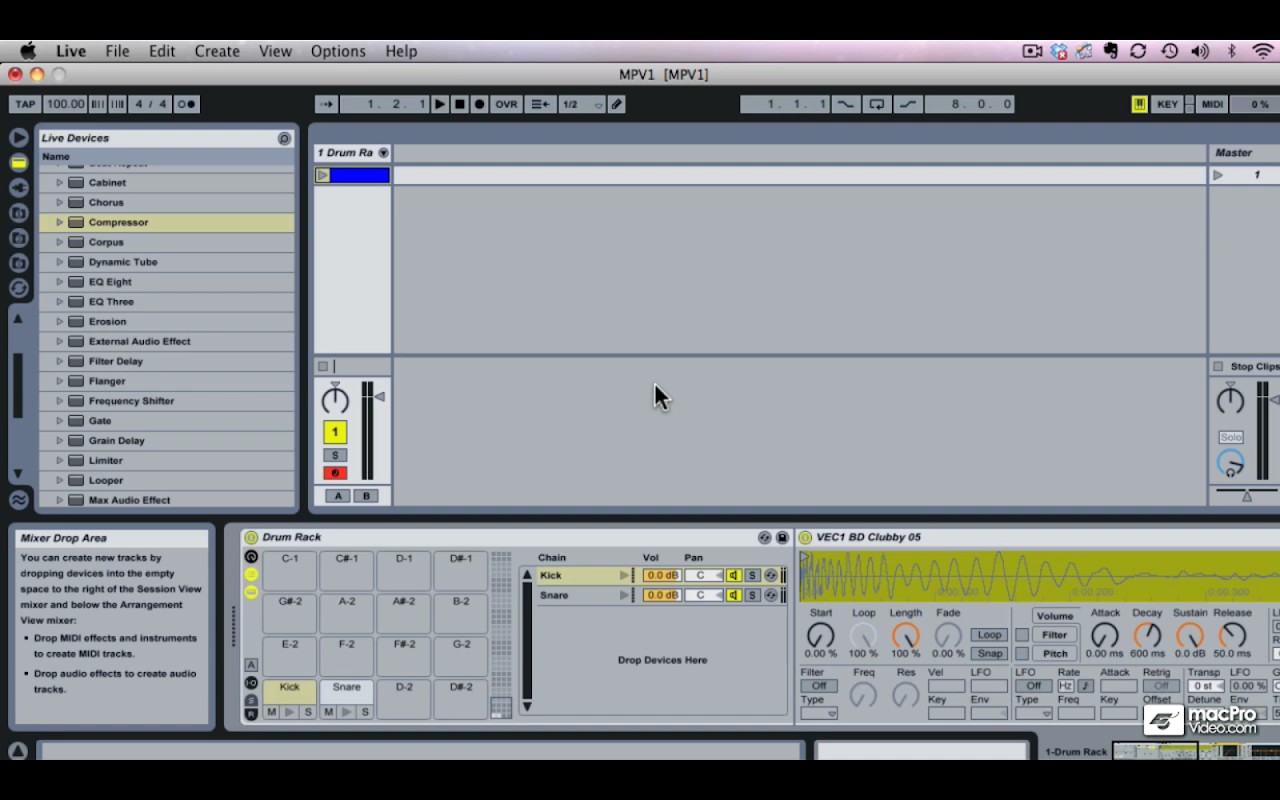
Task: Click the Wi-Fi icon in the menu bar
Action: (x=1263, y=51)
